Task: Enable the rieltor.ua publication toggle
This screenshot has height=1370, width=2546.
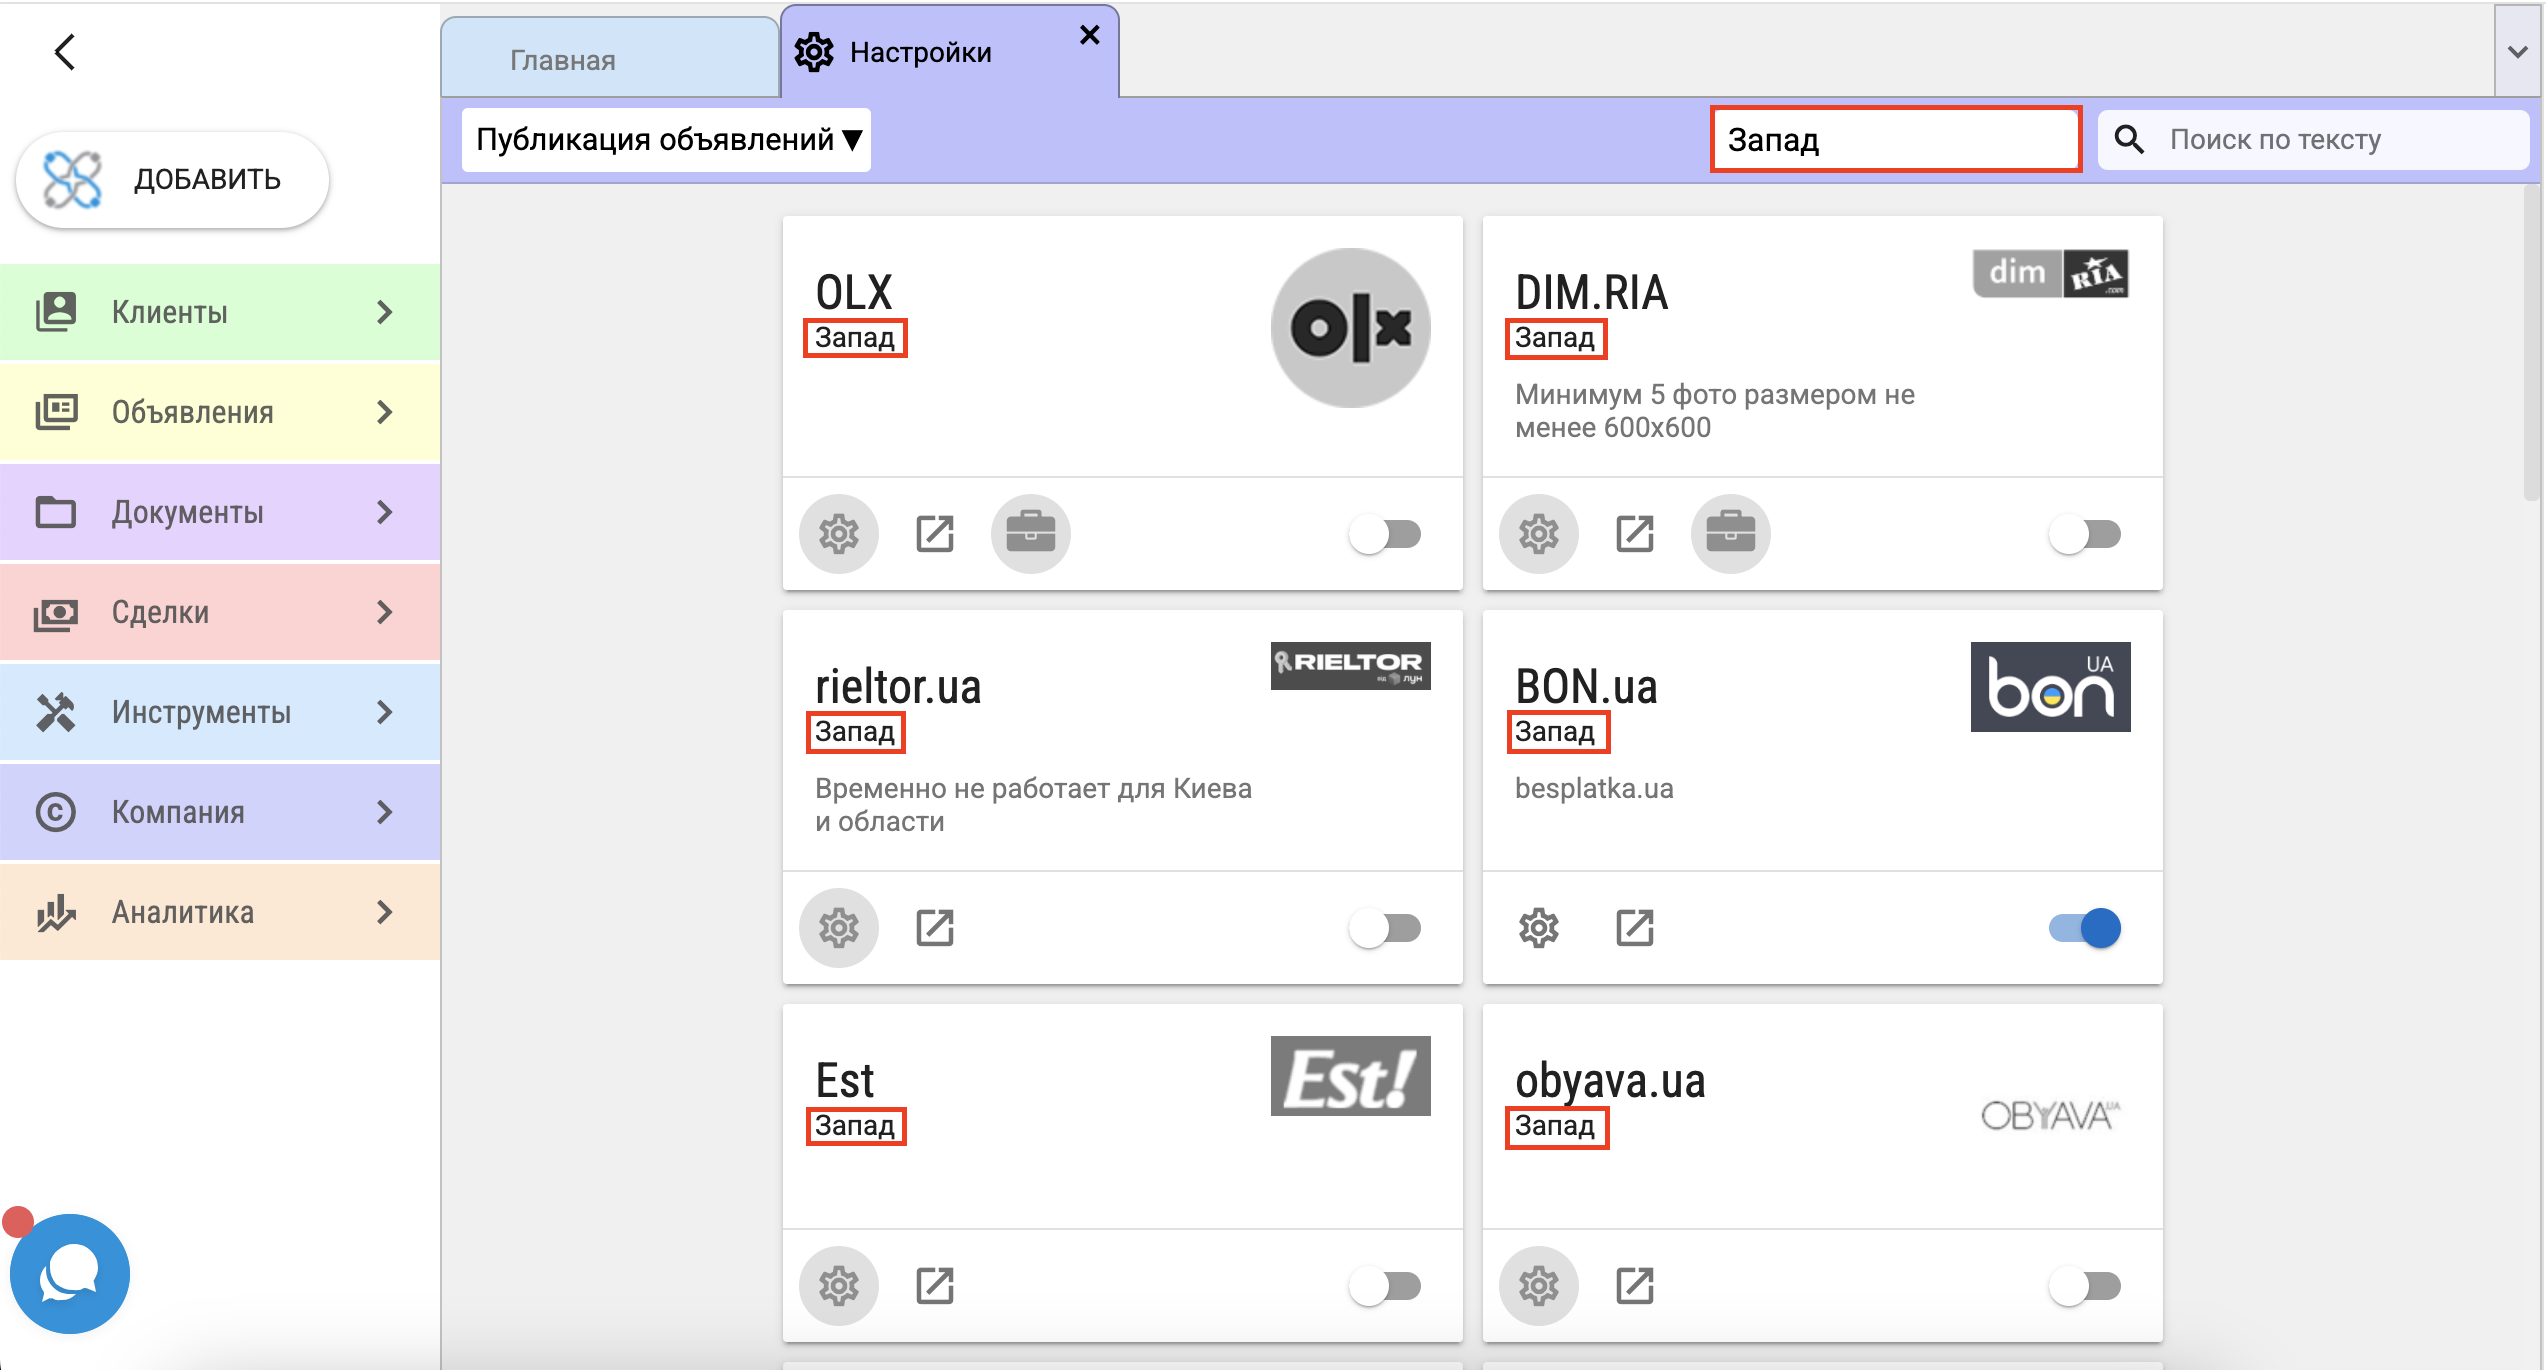Action: click(1385, 928)
